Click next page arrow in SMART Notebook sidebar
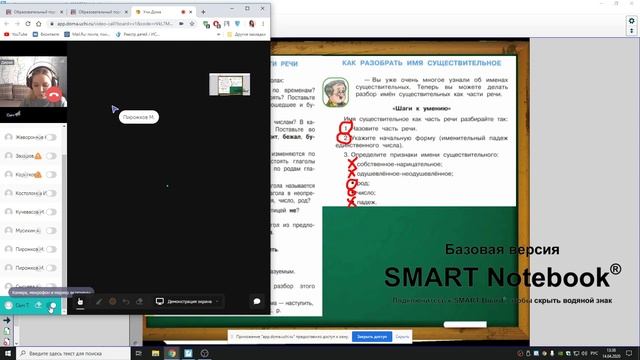This screenshot has width=640, height=360. pyautogui.click(x=7, y=320)
